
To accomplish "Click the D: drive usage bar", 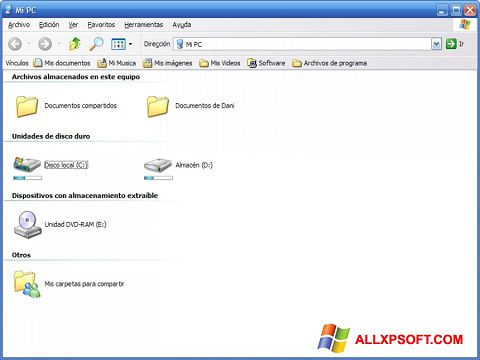I will (158, 178).
